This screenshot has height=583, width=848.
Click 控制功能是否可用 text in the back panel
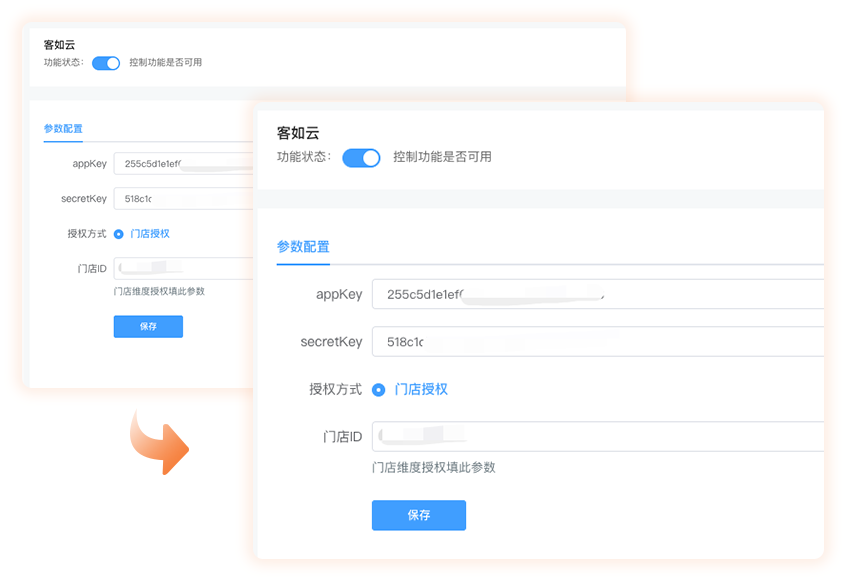coord(165,63)
